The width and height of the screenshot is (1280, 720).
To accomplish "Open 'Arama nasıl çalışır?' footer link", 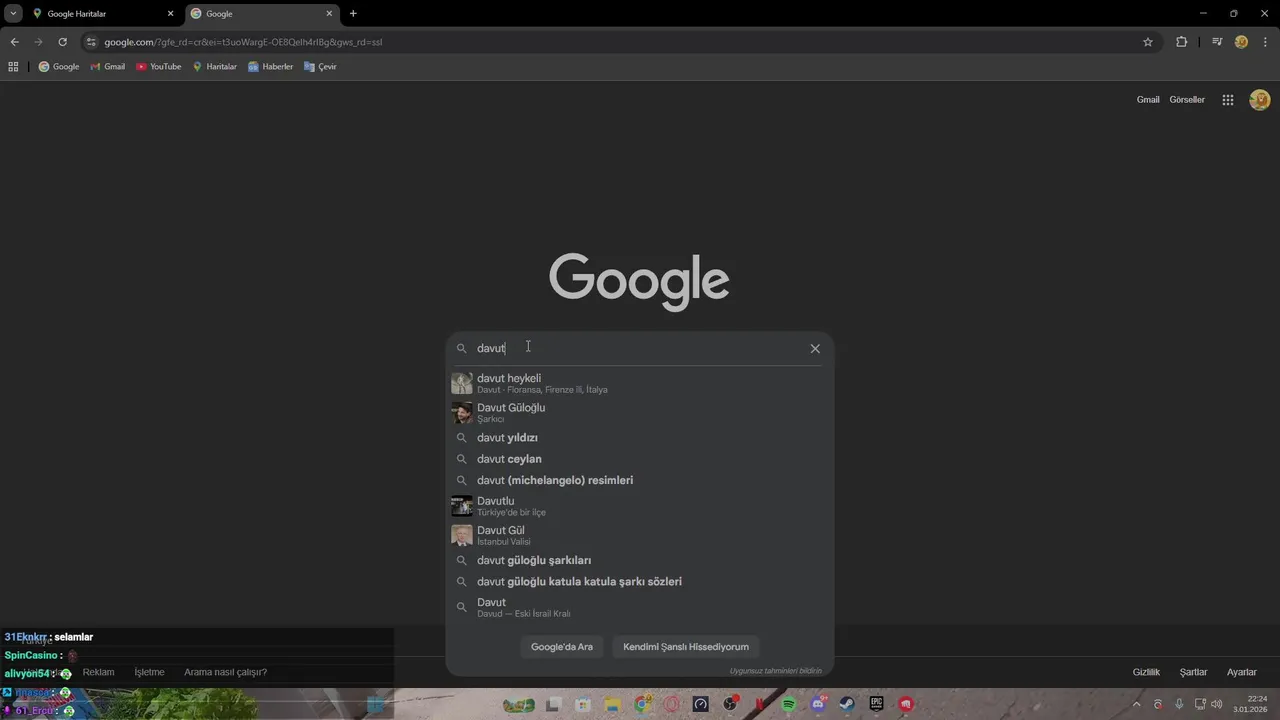I will point(225,672).
